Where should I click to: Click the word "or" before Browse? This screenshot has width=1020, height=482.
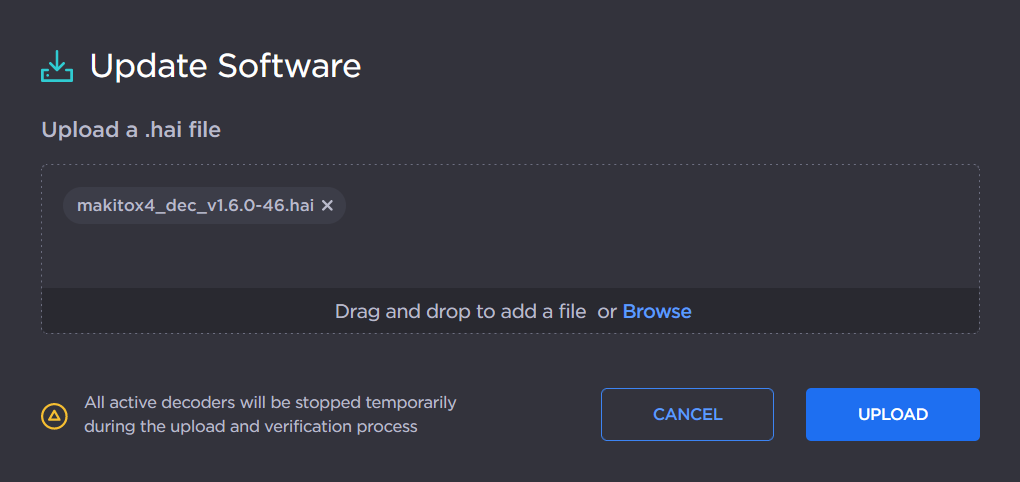[x=607, y=311]
